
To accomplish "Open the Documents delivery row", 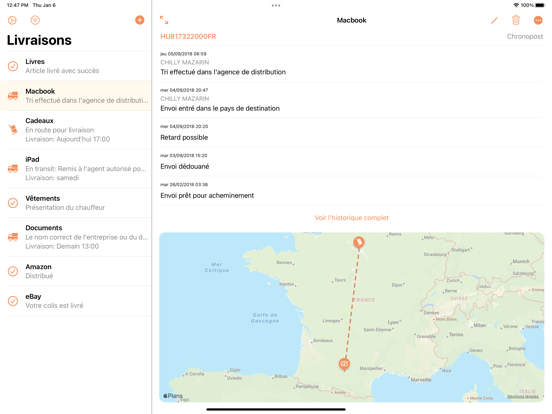I will tap(76, 237).
